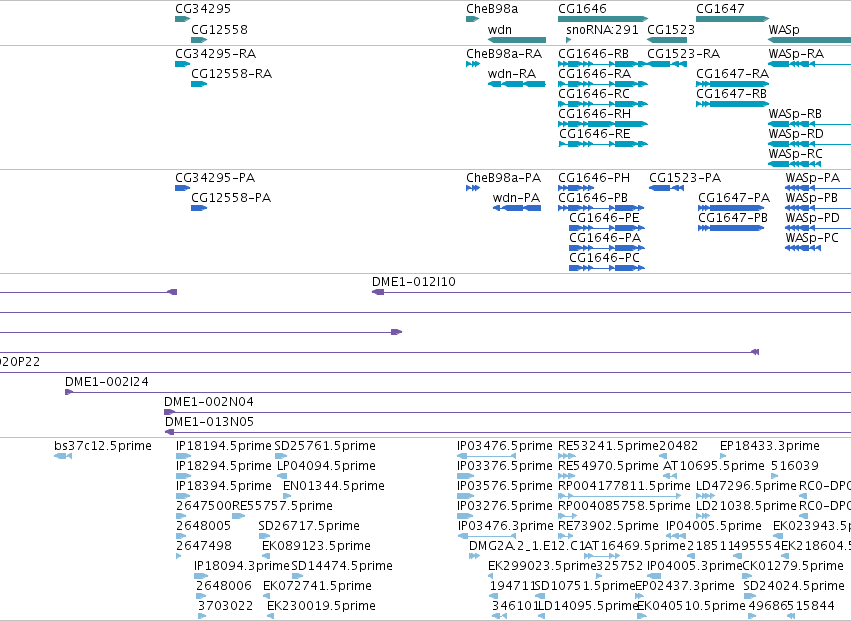Screen dimensions: 851x621
Task: Select protein label WASp-PB
Action: (x=811, y=198)
